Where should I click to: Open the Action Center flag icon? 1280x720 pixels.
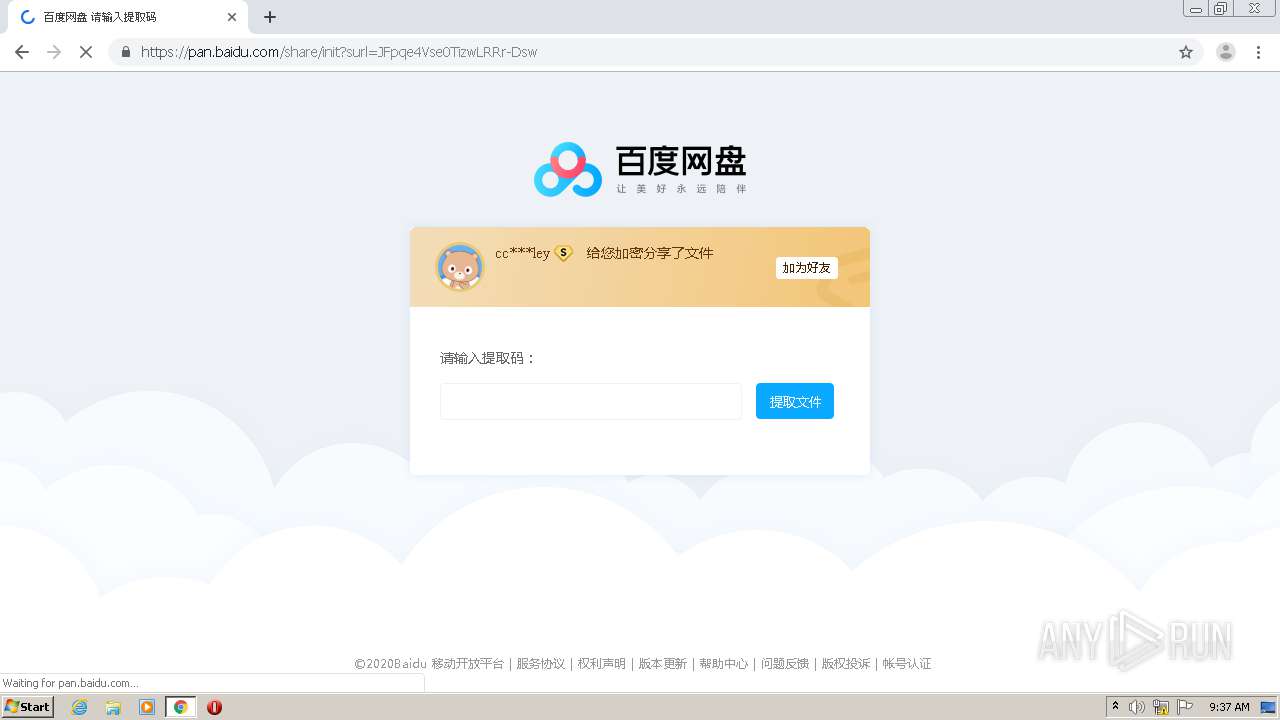click(1185, 707)
